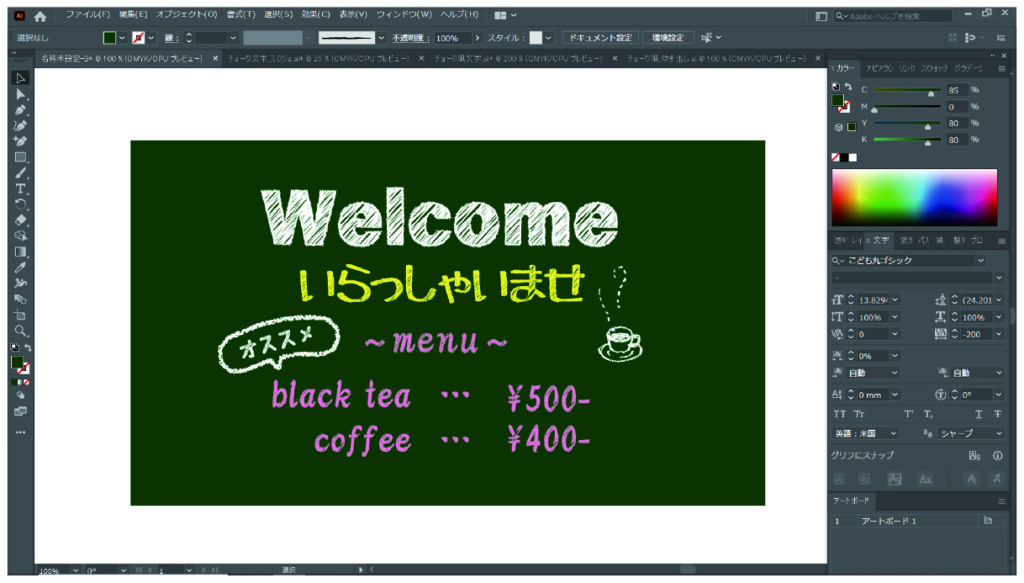Click the Change Screen Mode tool icon
The height and width of the screenshot is (583, 1024).
coord(20,412)
